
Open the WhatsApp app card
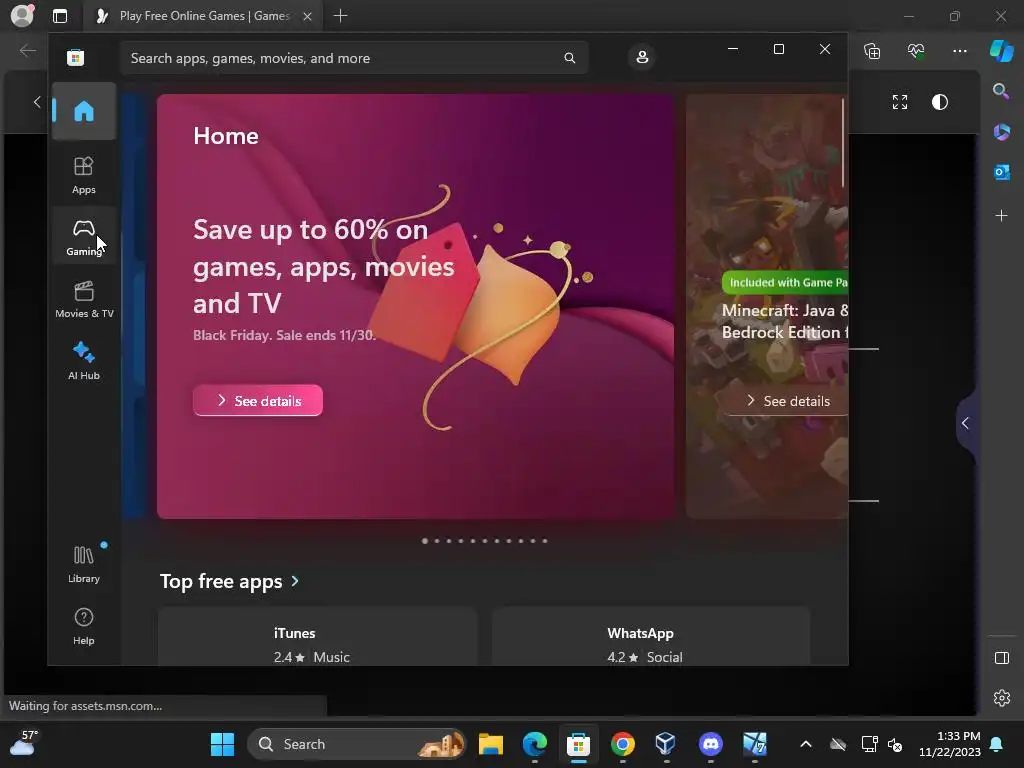click(651, 637)
